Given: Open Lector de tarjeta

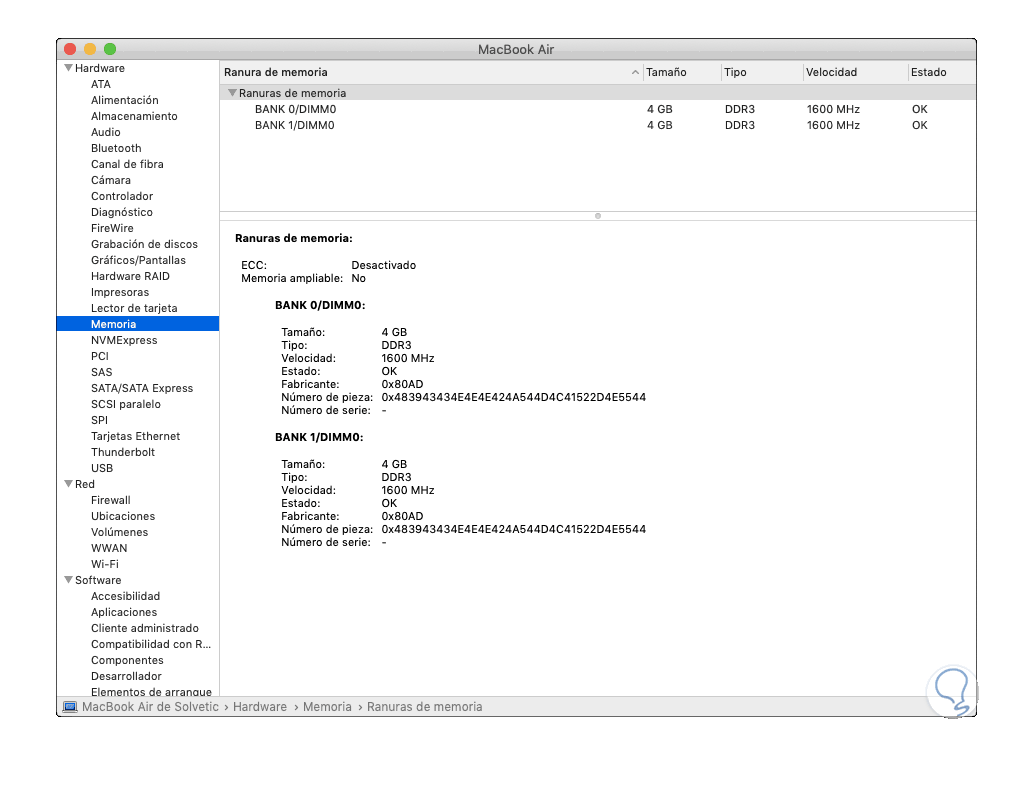Looking at the screenshot, I should (x=134, y=308).
